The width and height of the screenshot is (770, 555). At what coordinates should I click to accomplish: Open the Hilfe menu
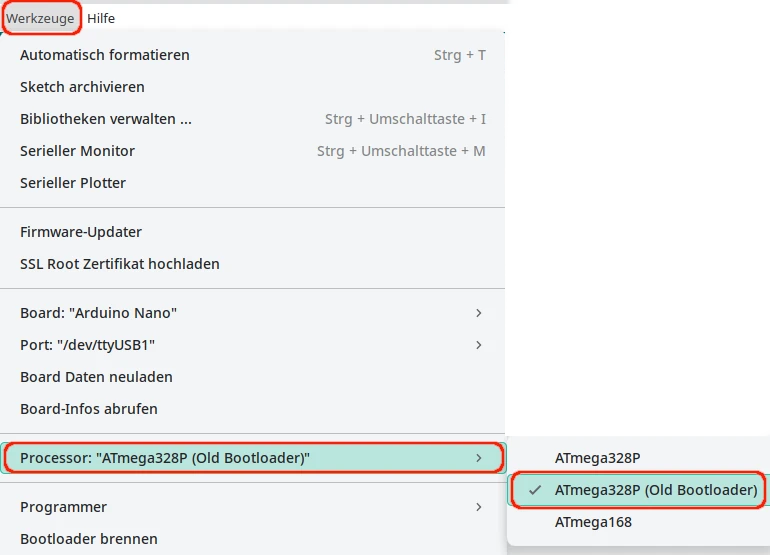[101, 18]
